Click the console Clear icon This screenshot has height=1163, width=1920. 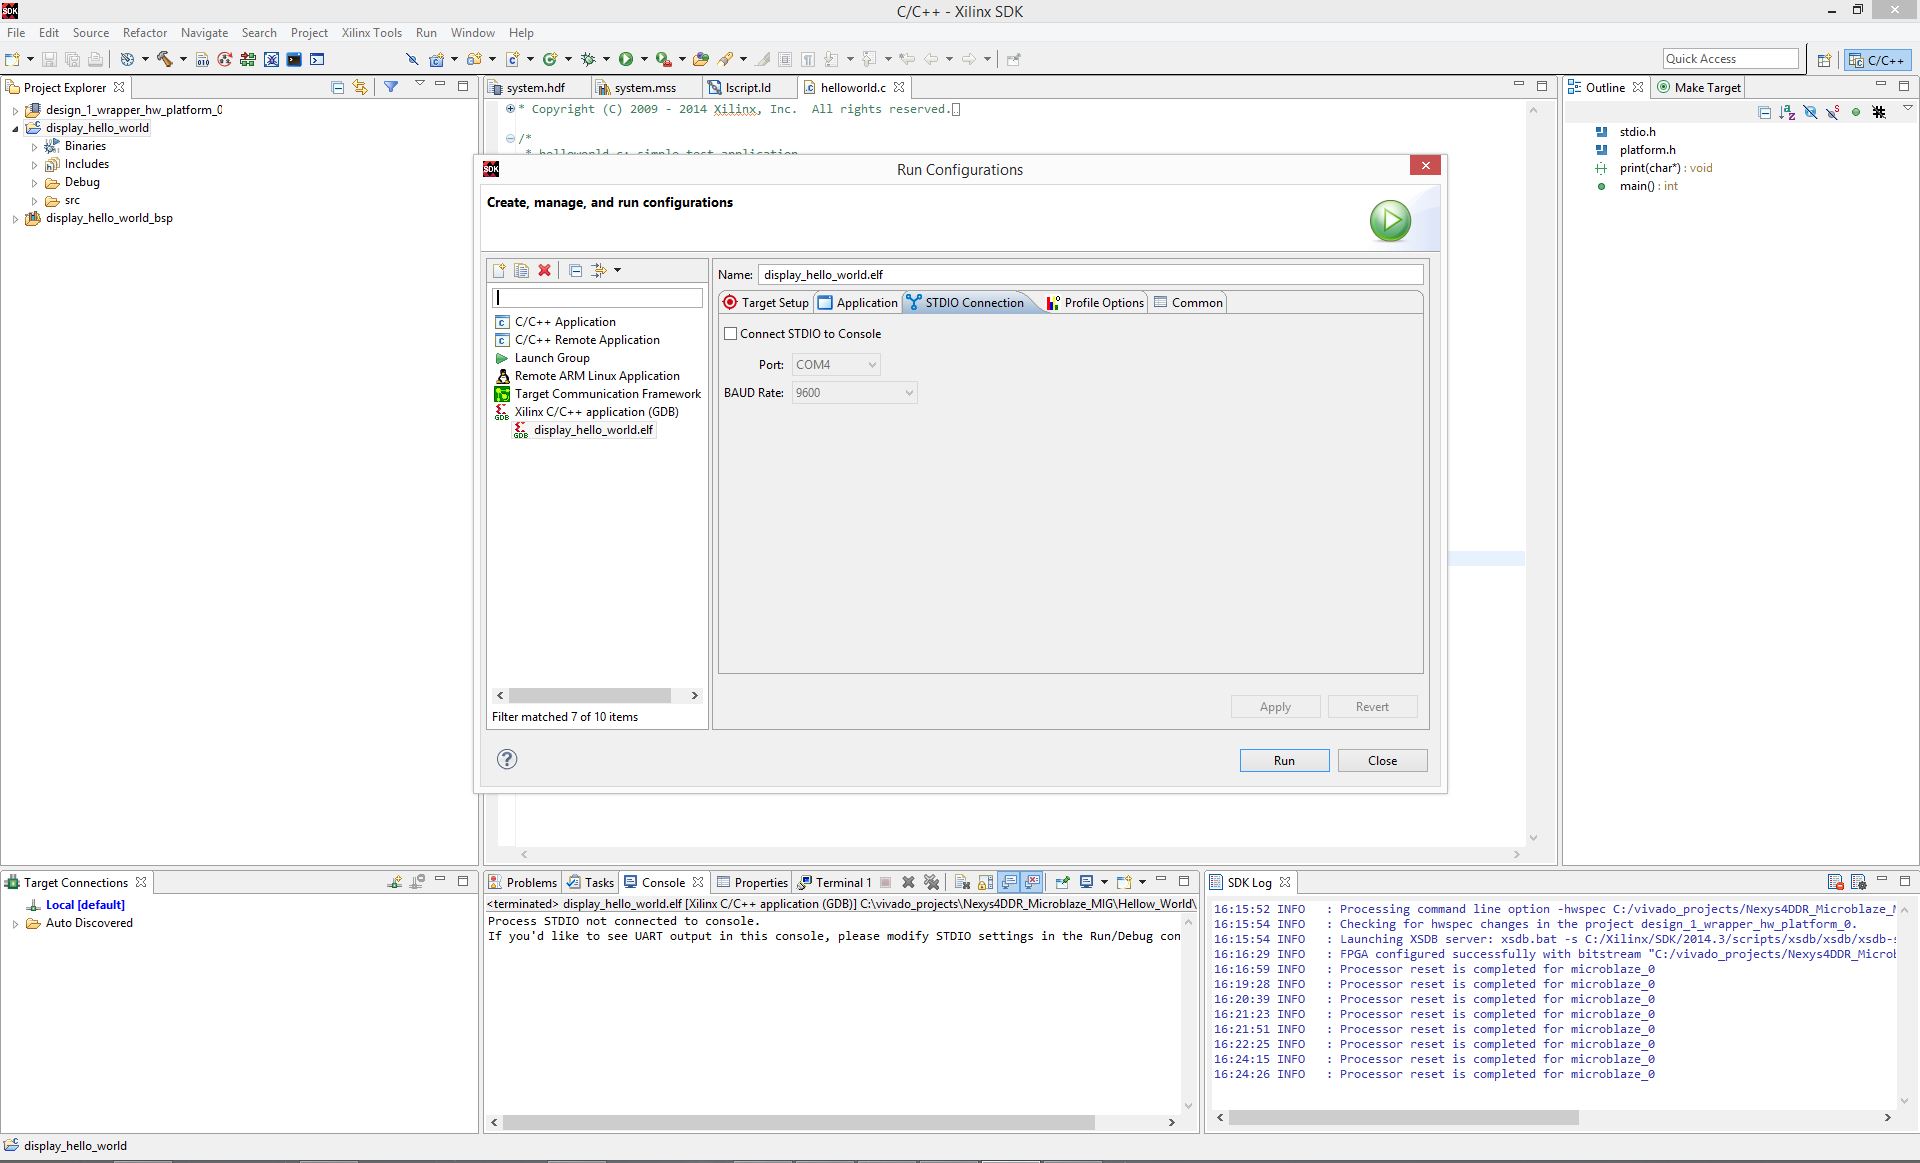click(961, 882)
